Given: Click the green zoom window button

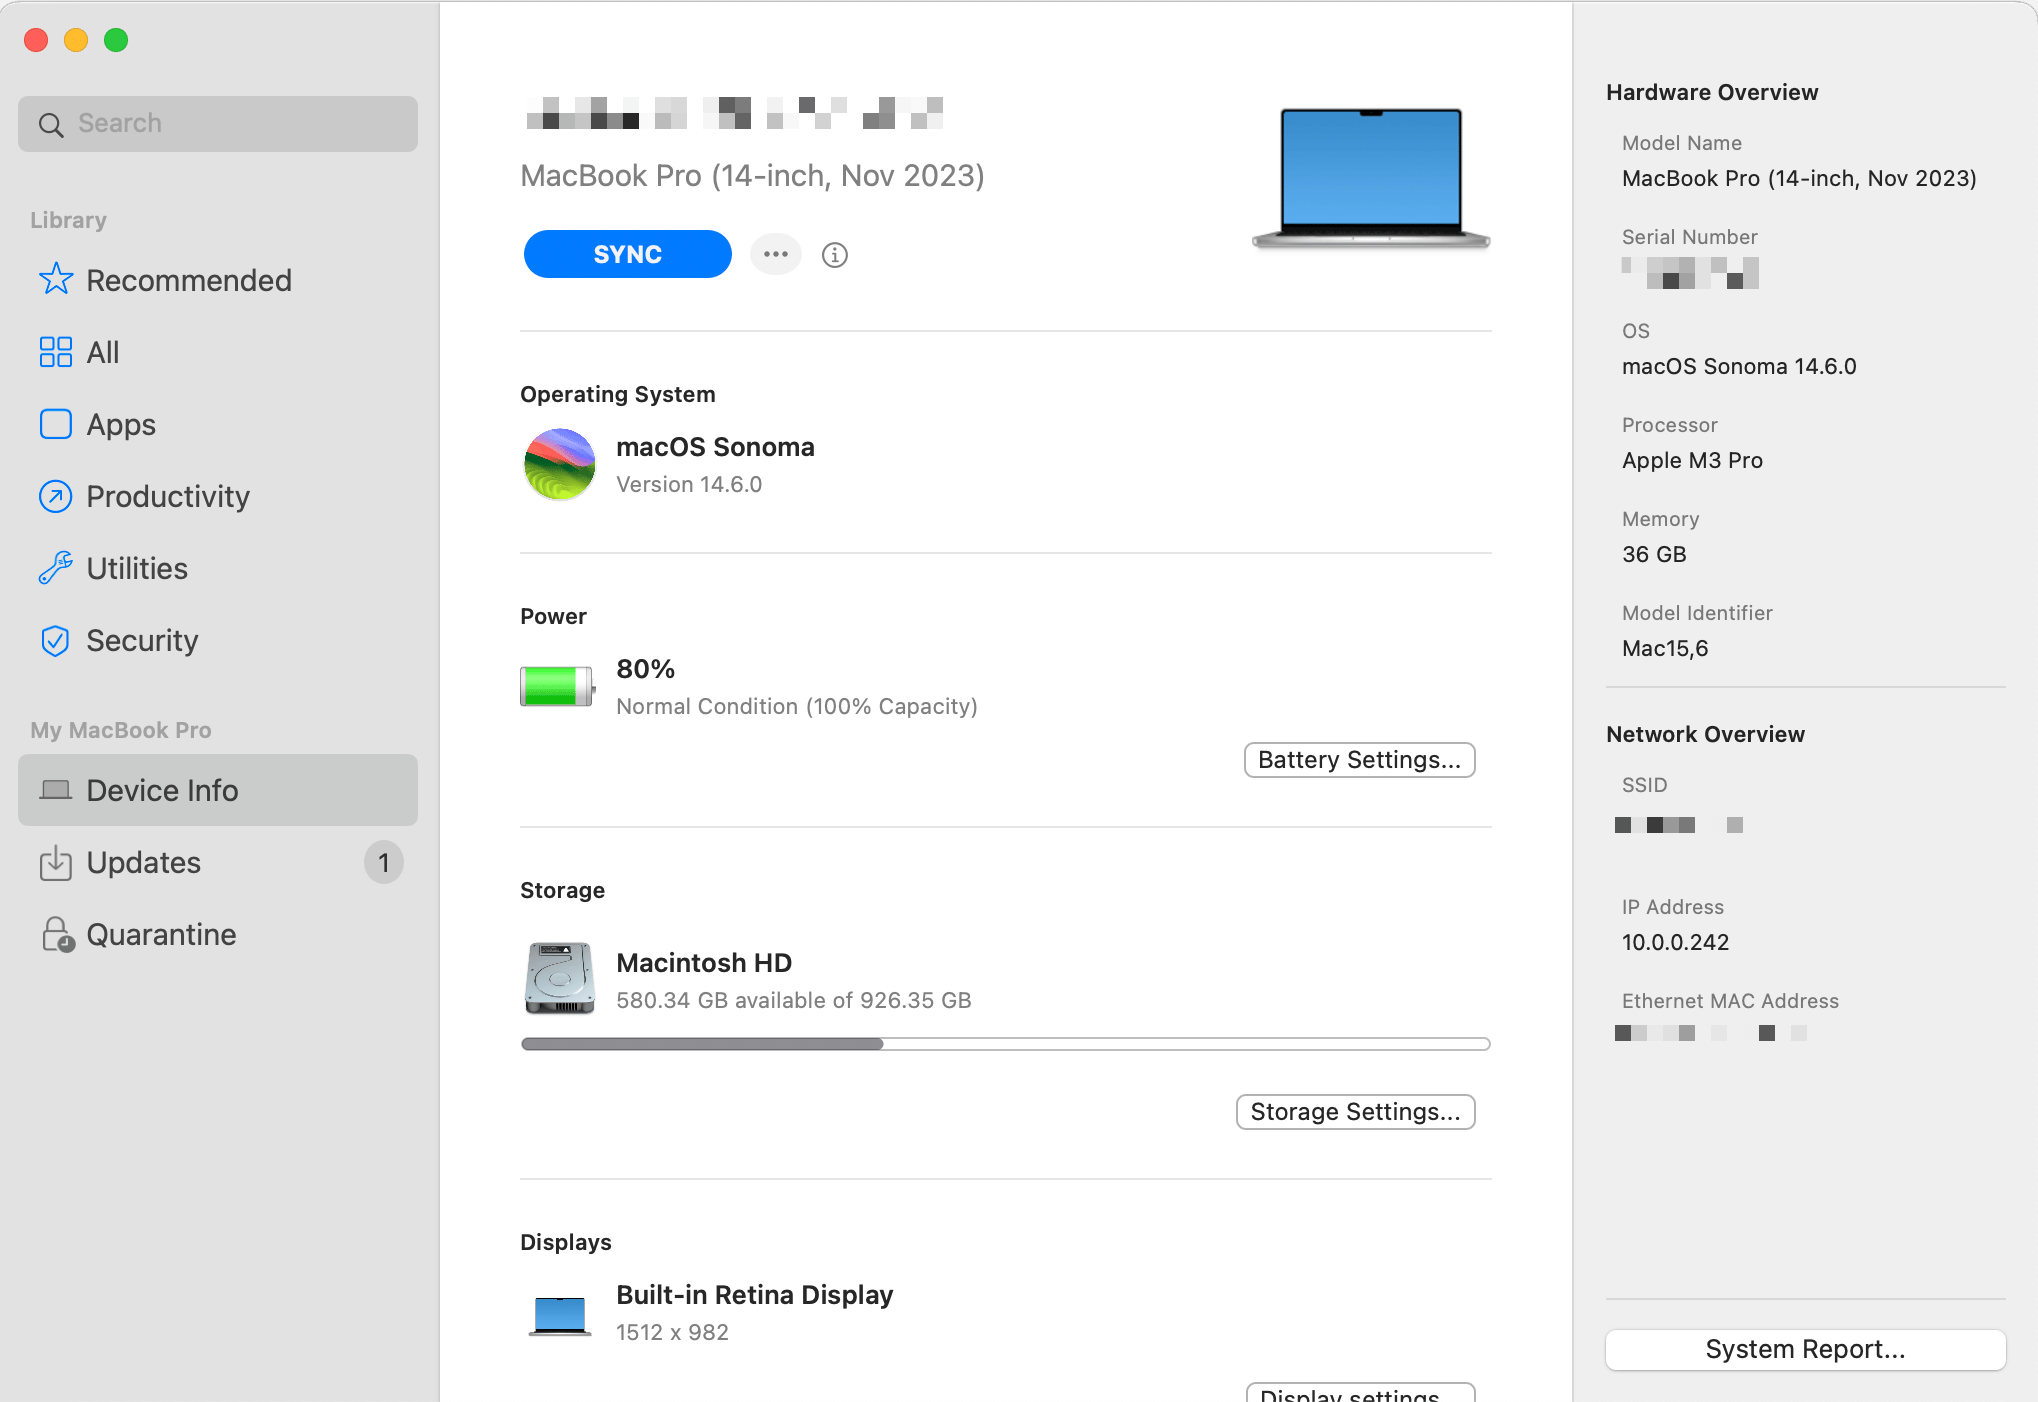Looking at the screenshot, I should (116, 40).
